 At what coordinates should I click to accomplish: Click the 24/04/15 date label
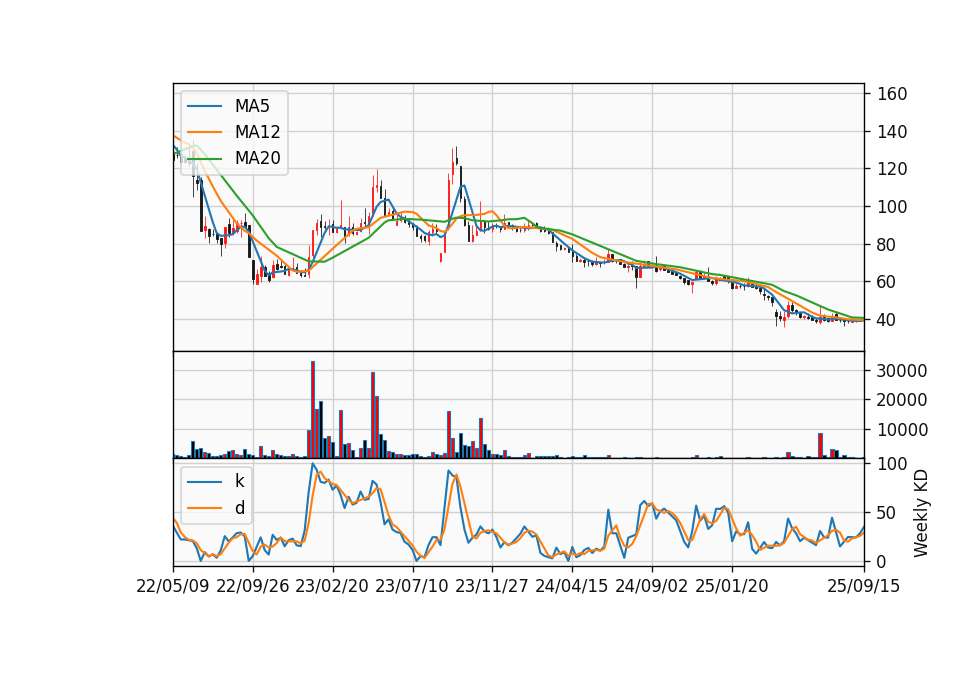pyautogui.click(x=572, y=586)
